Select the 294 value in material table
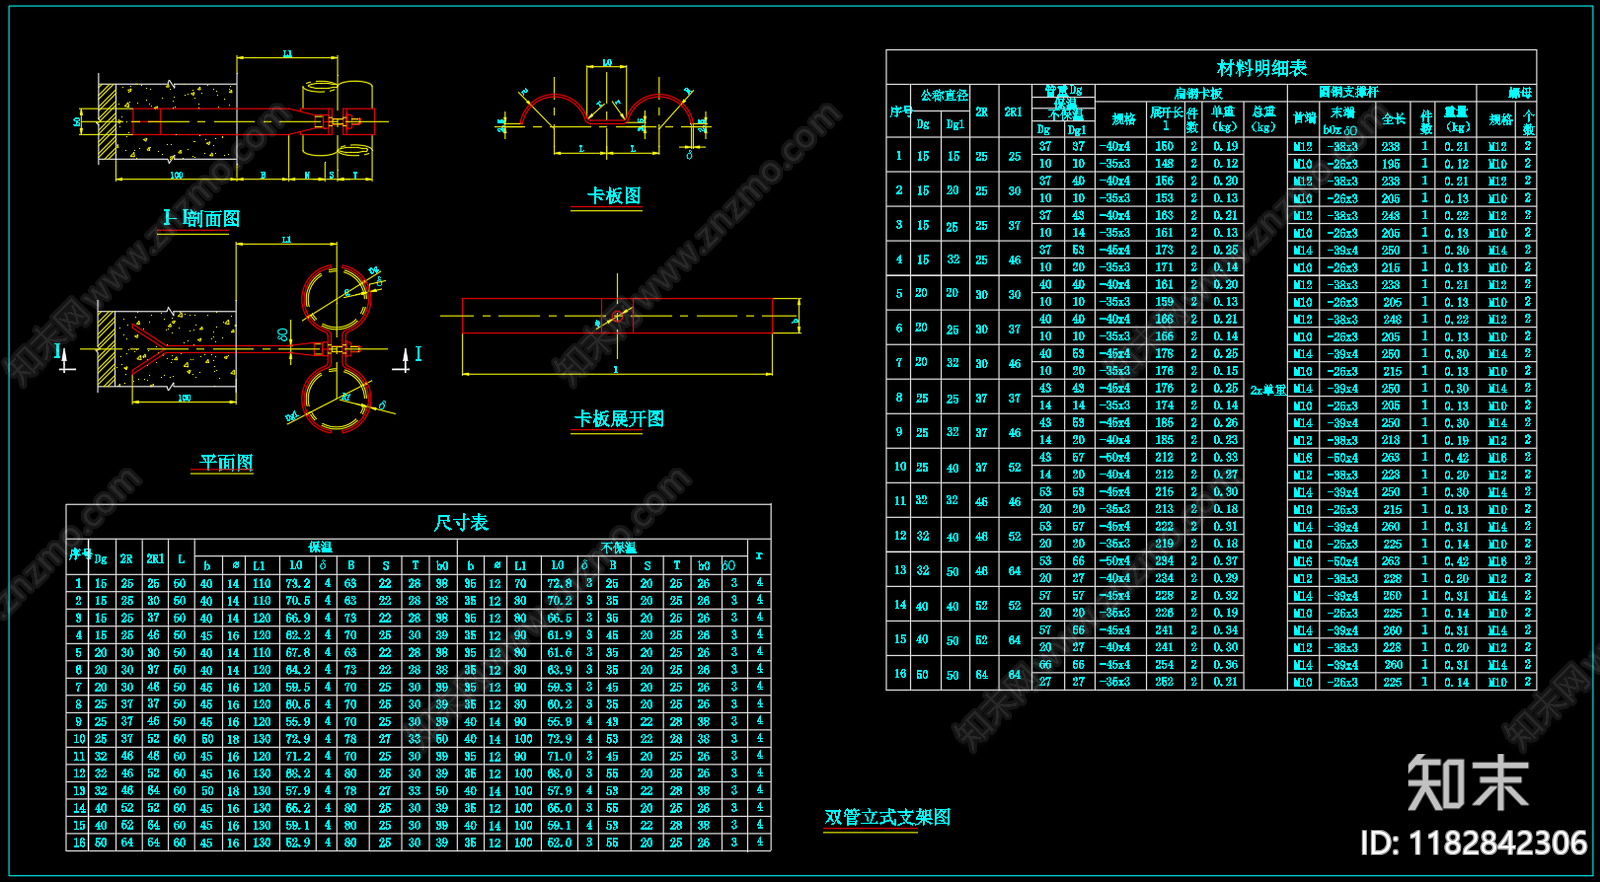This screenshot has width=1600, height=882. pyautogui.click(x=1164, y=561)
